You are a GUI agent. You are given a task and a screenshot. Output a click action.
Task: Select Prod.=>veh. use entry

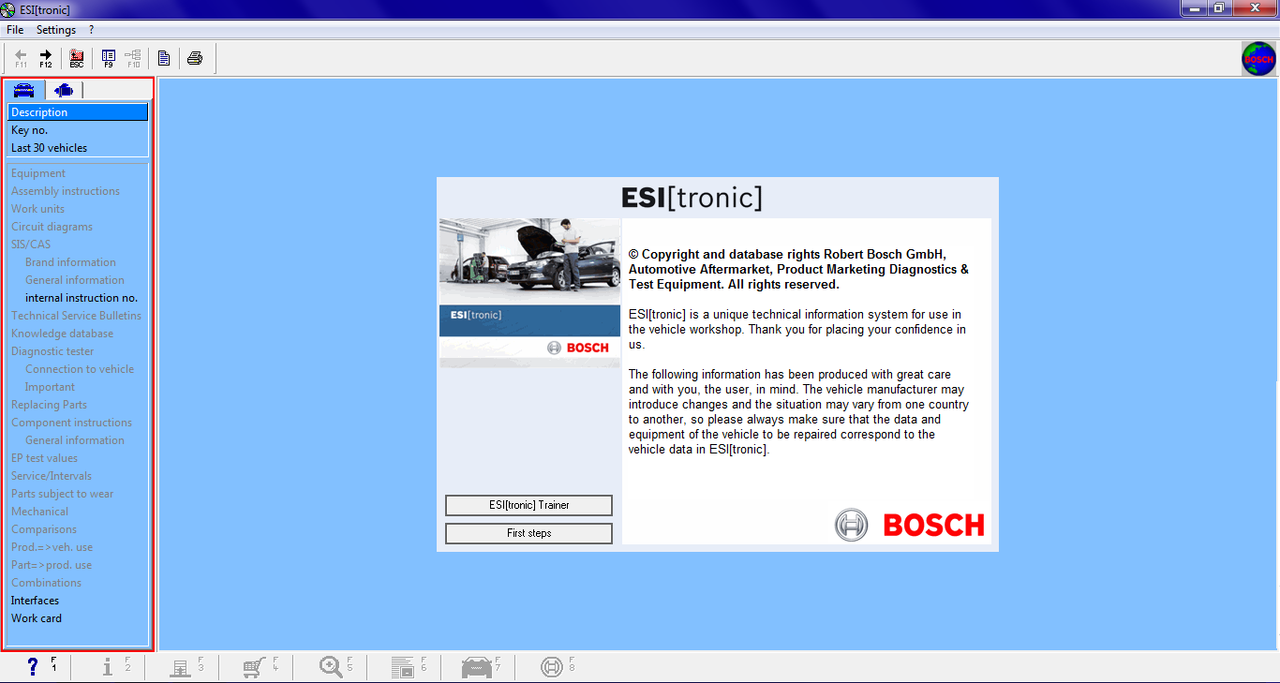(51, 547)
